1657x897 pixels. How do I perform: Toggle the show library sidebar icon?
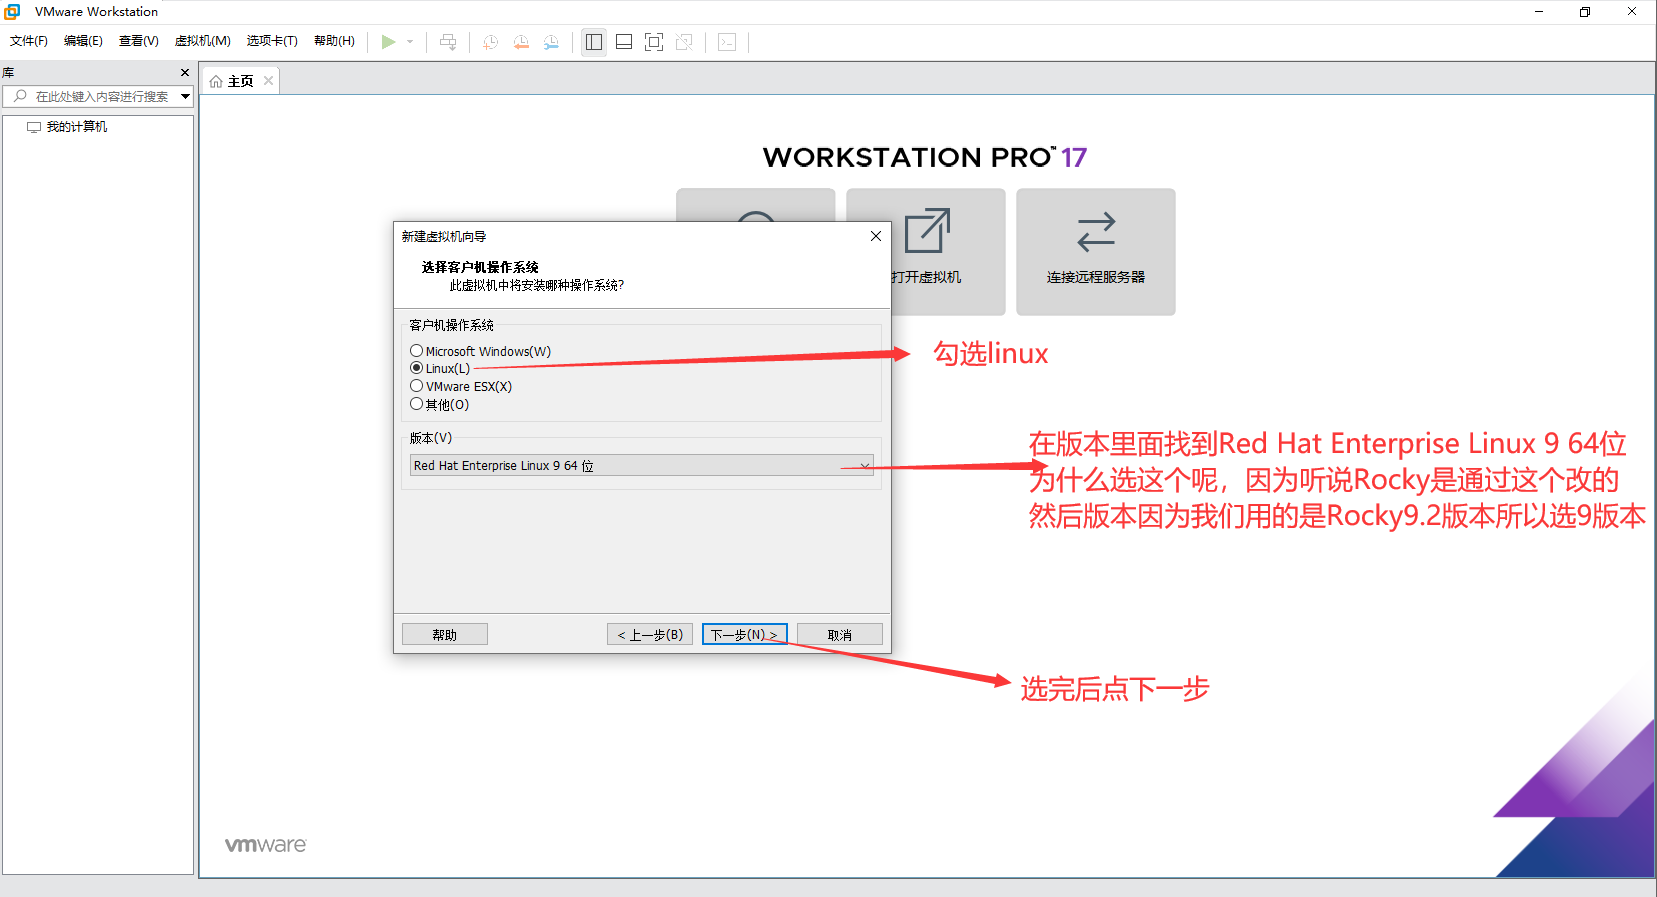594,42
